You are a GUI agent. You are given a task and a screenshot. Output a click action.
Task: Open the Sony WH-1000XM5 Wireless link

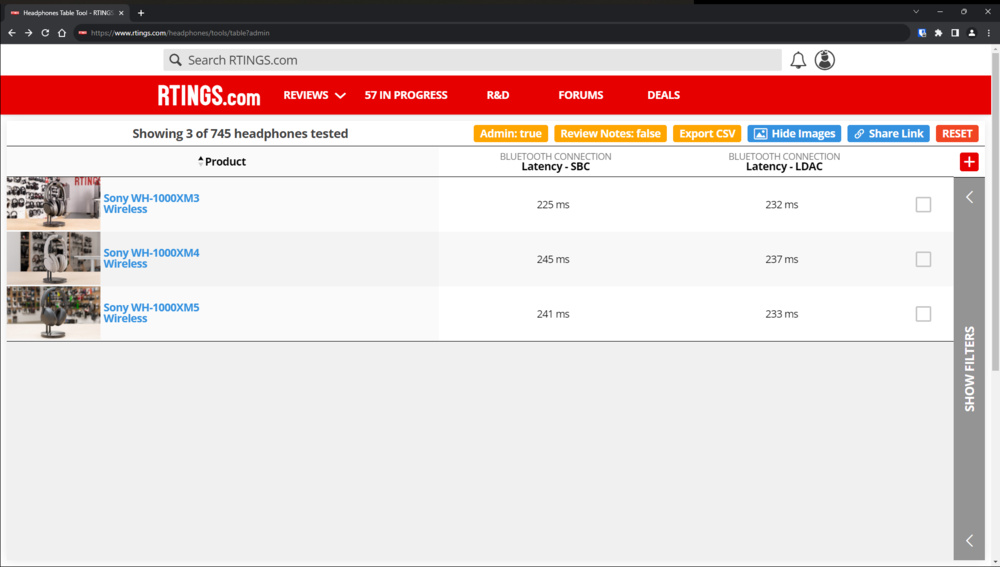click(151, 313)
